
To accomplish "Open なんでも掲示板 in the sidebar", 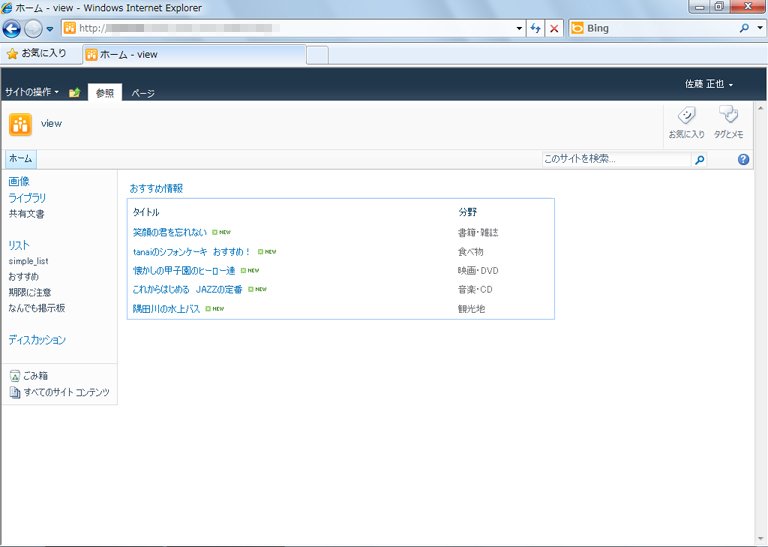I will coord(37,308).
